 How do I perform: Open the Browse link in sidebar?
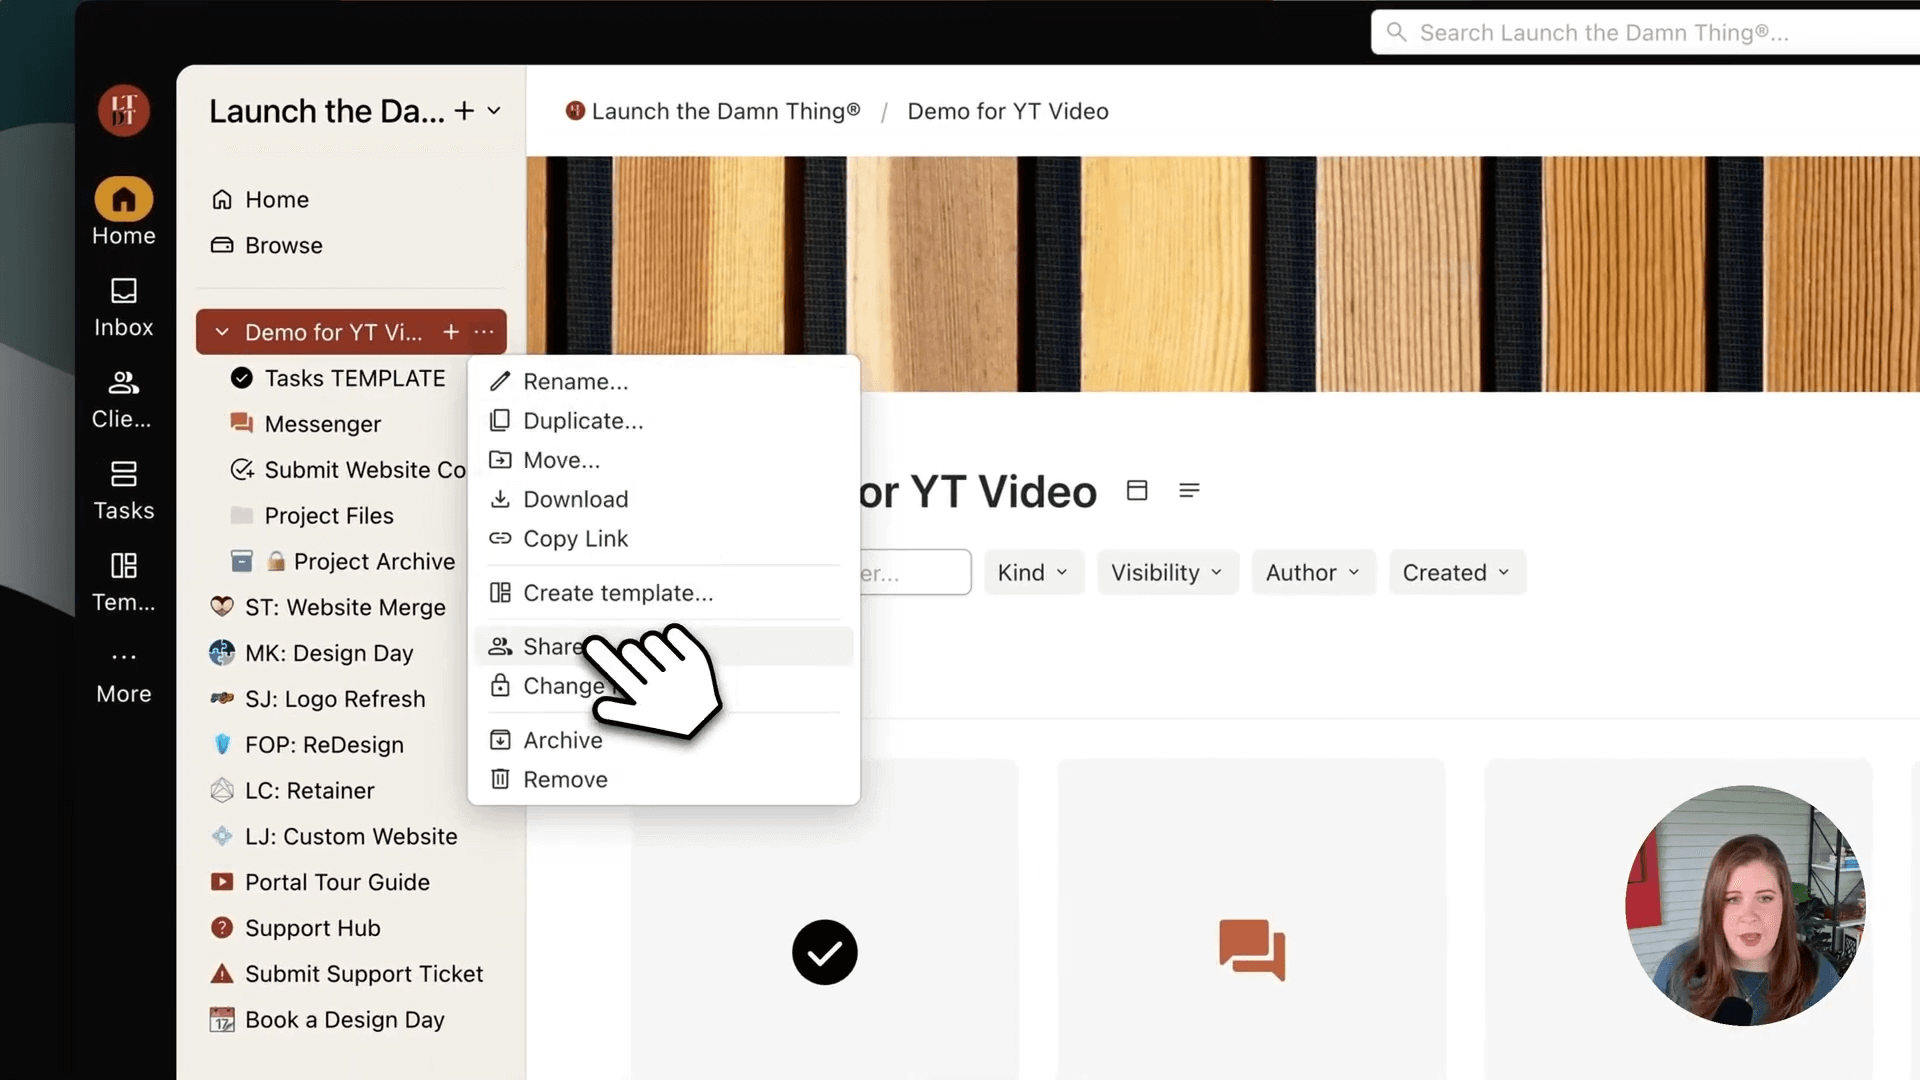tap(283, 246)
